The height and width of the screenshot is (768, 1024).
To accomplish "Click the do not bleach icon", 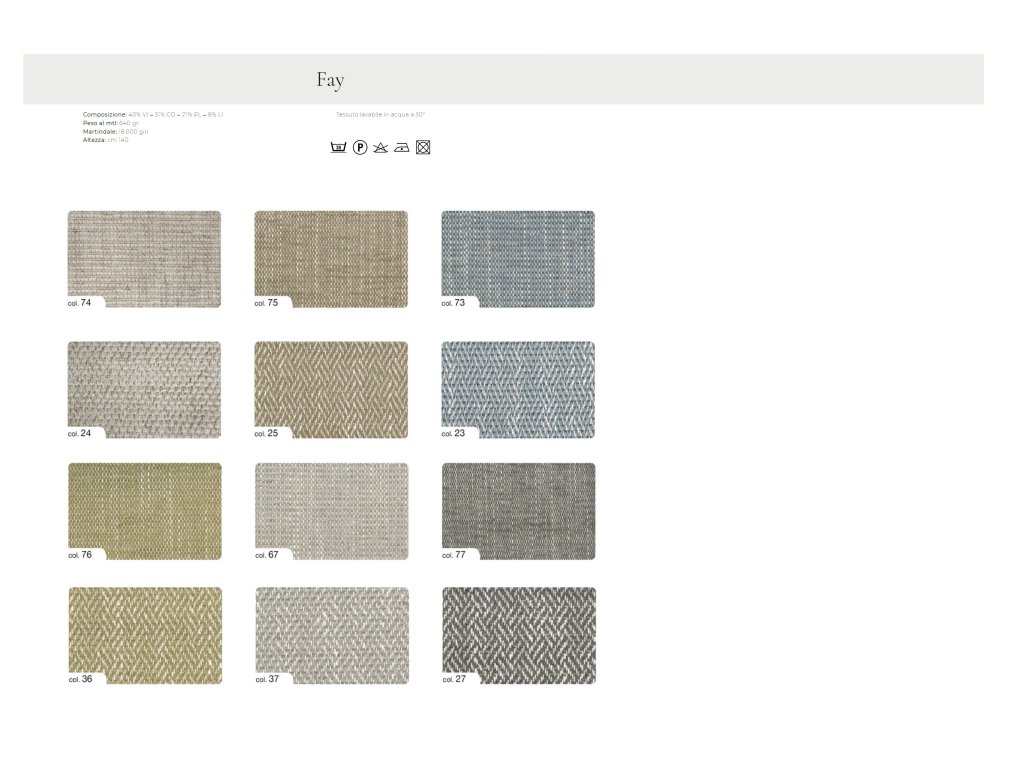I will click(x=380, y=148).
